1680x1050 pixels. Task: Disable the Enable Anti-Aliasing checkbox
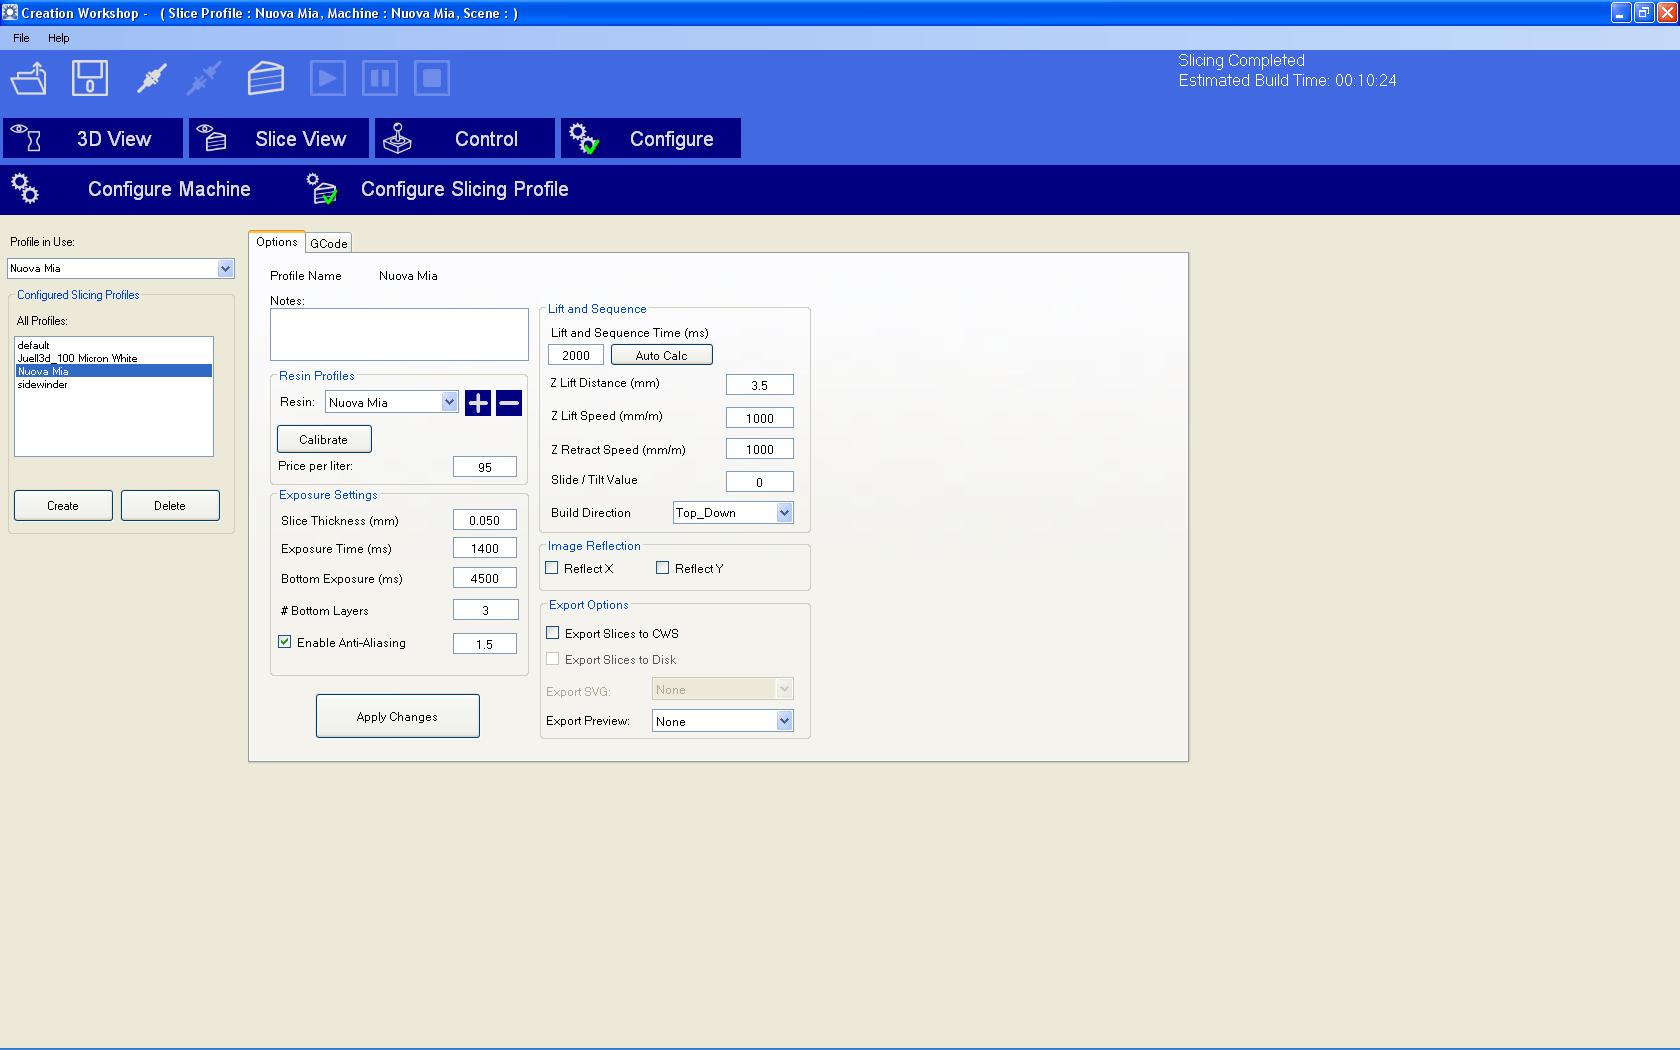[x=285, y=642]
